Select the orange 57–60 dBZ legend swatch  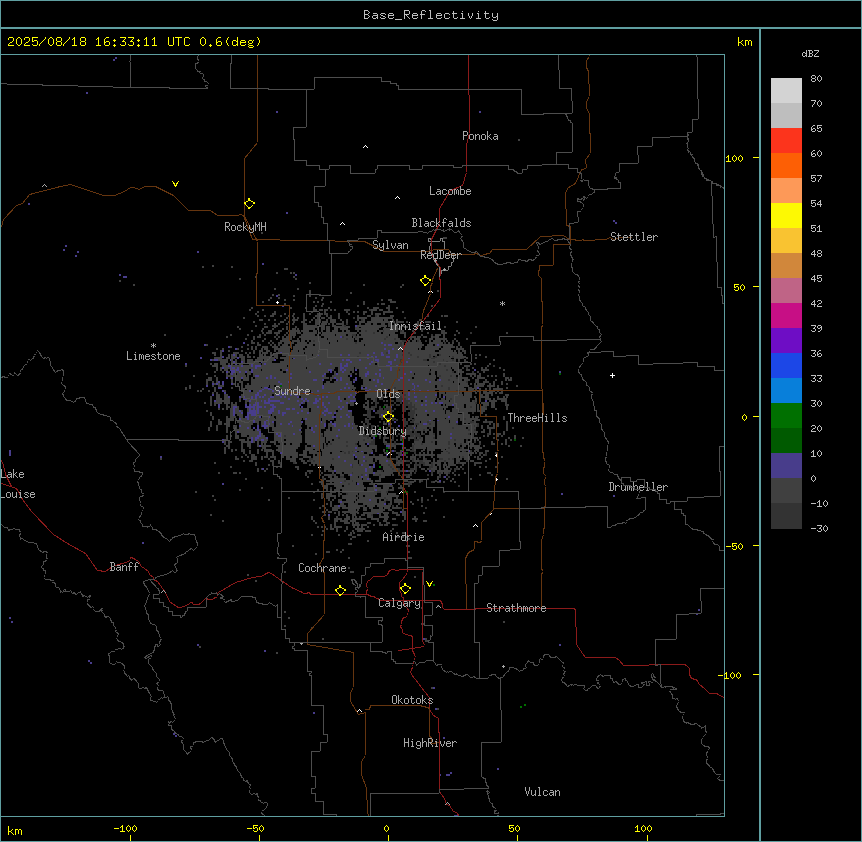[x=786, y=165]
